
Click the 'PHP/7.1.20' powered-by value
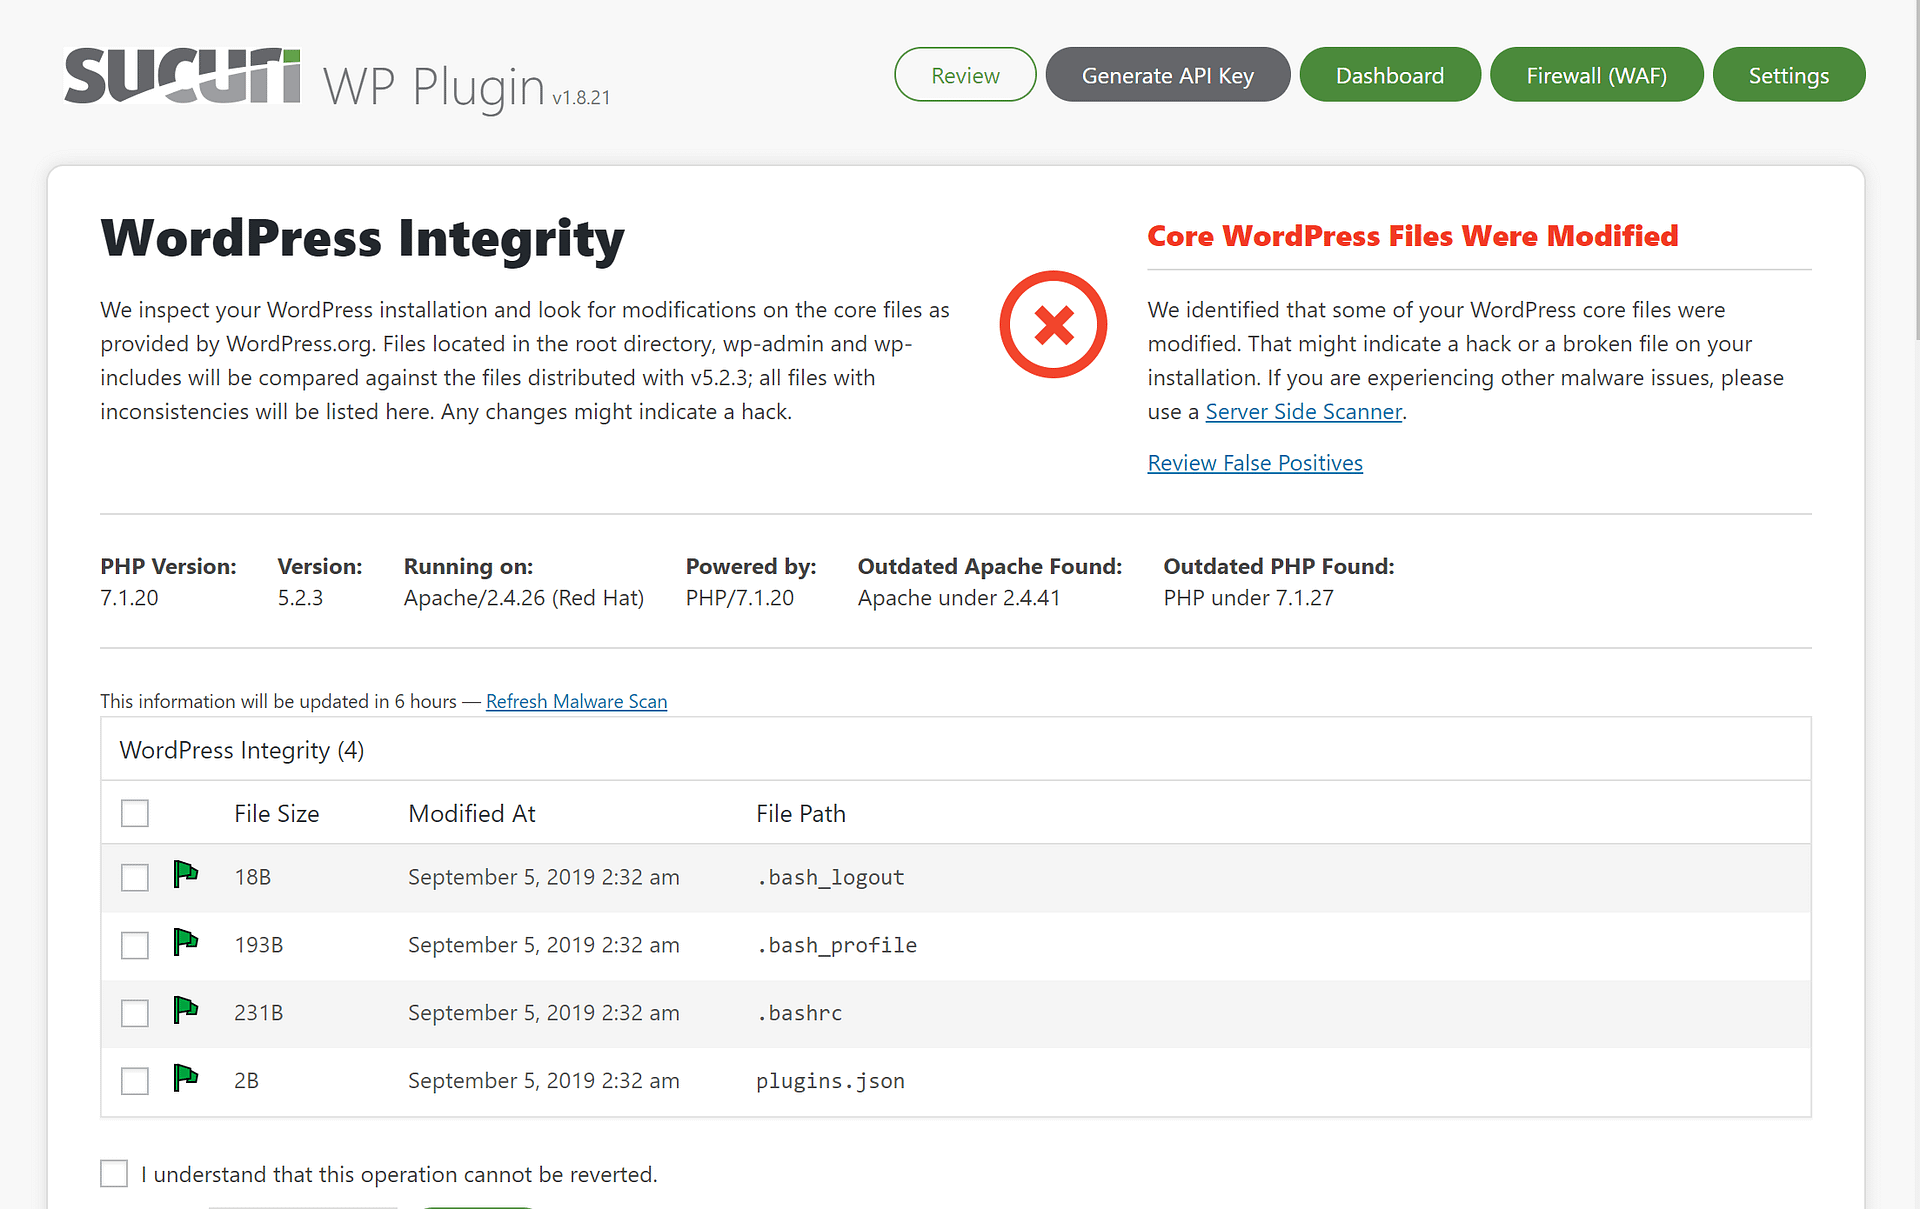point(740,598)
